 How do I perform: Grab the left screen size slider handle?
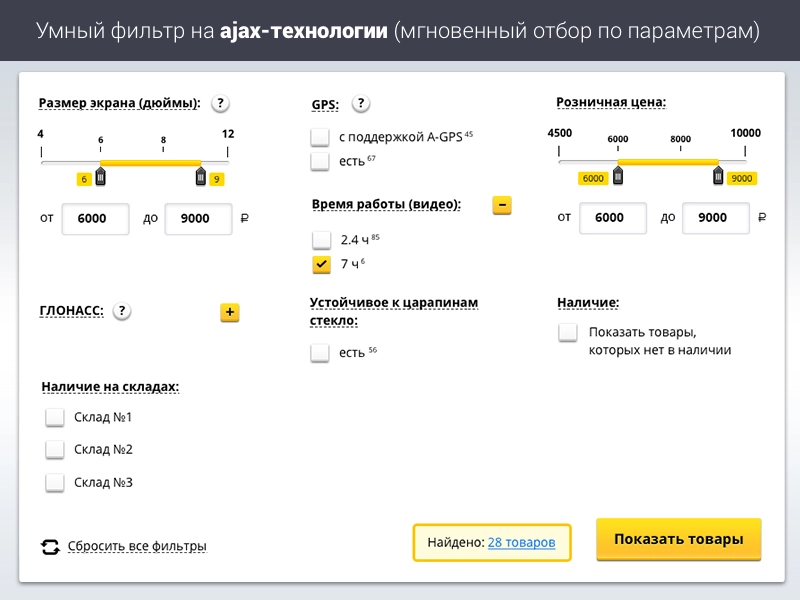point(100,176)
